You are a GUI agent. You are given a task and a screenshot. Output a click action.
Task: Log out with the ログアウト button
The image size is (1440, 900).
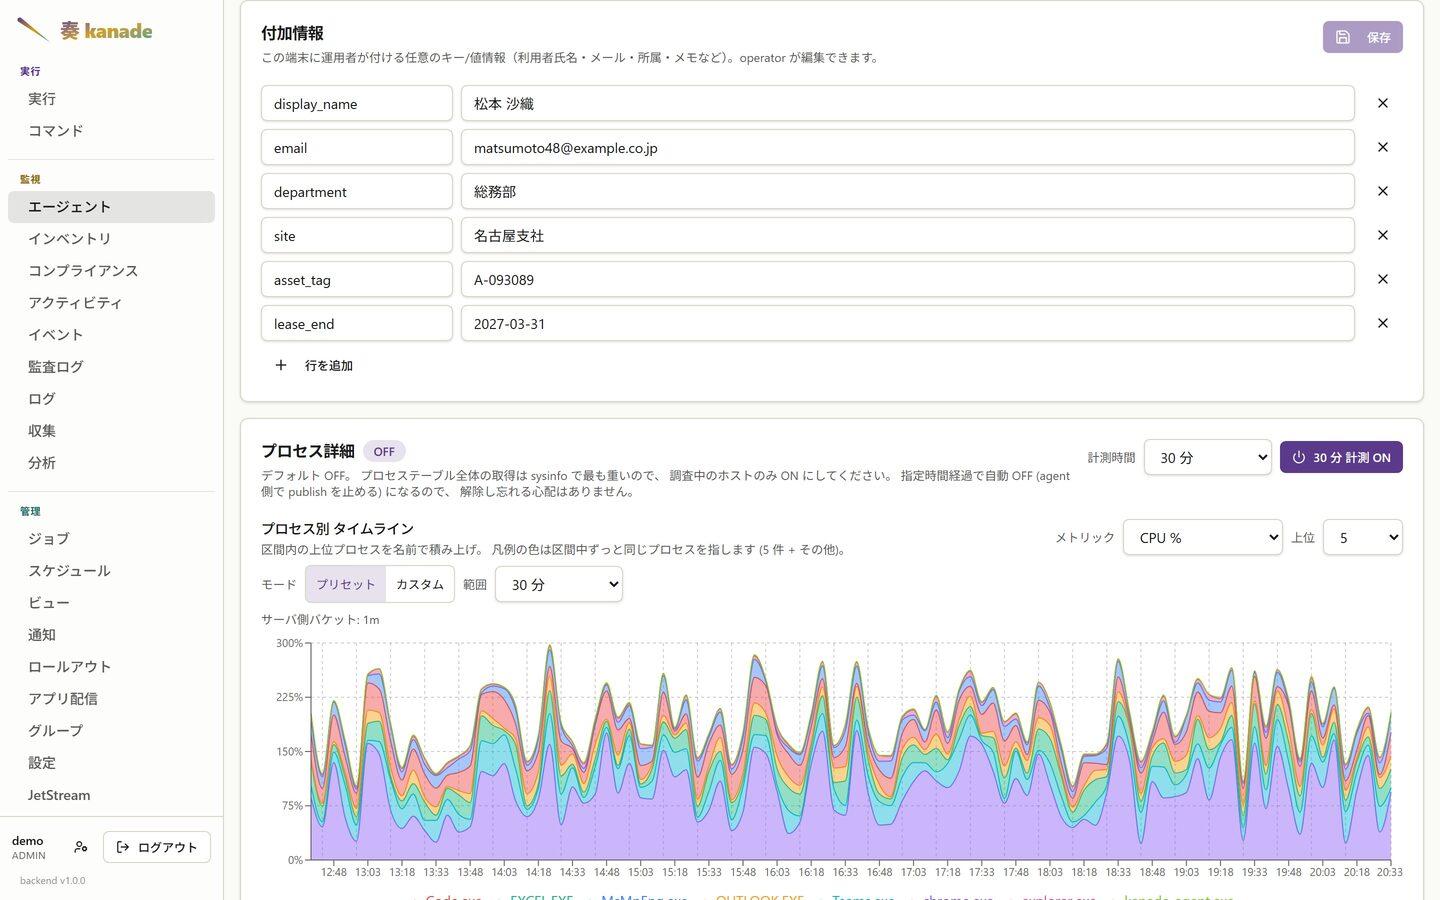[x=157, y=847]
